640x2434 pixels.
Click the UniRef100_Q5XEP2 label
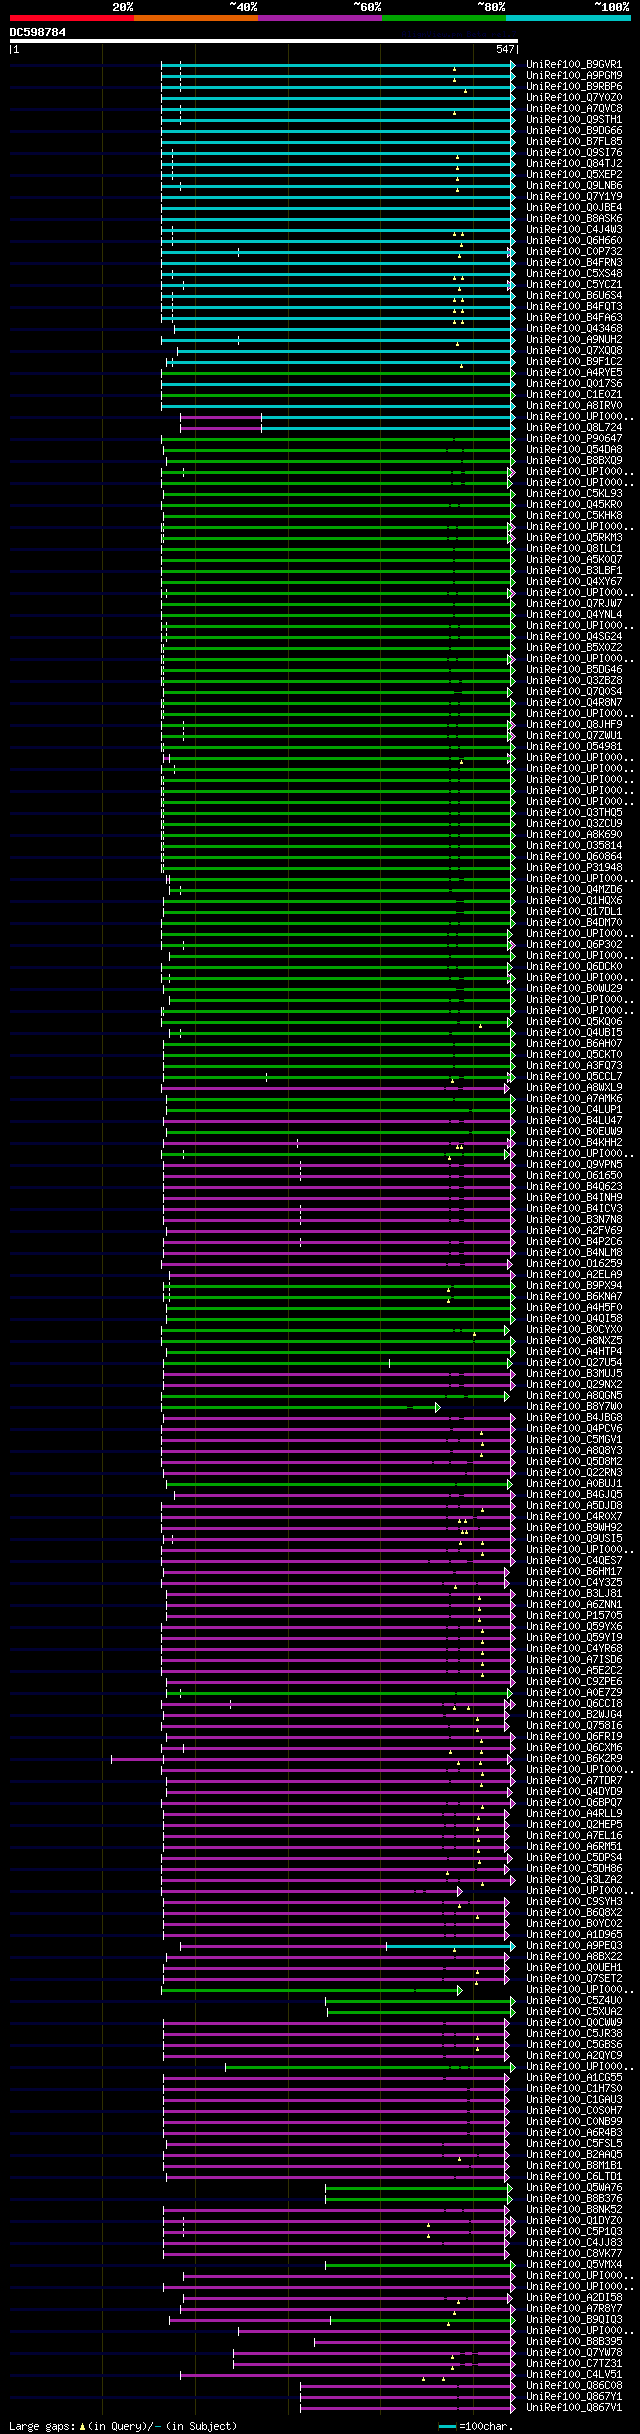pyautogui.click(x=574, y=175)
